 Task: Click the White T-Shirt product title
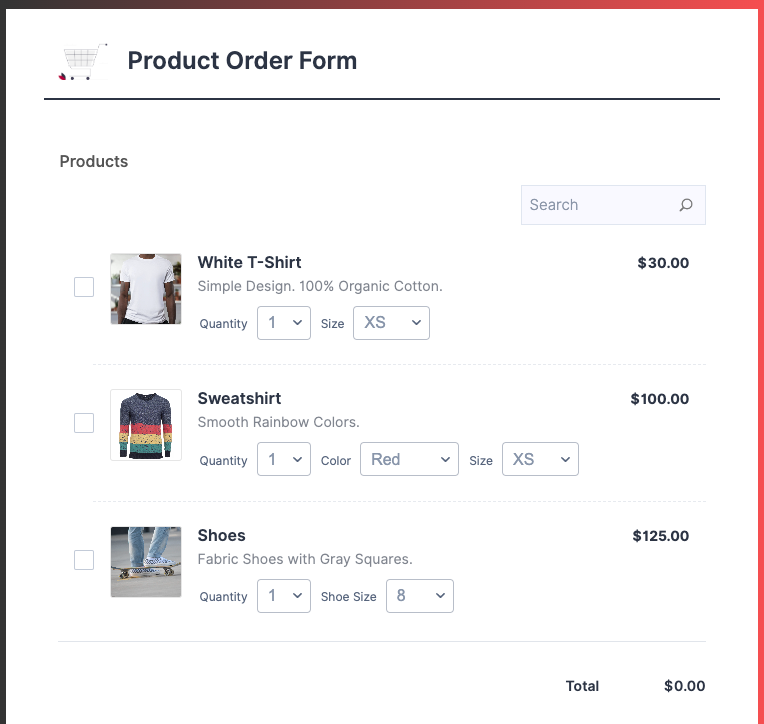tap(249, 262)
